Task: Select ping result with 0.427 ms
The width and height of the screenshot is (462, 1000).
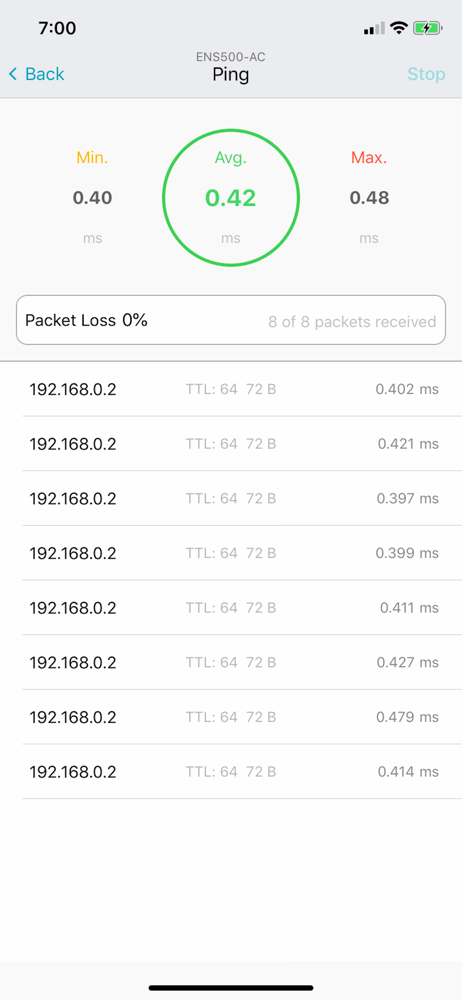Action: [231, 663]
